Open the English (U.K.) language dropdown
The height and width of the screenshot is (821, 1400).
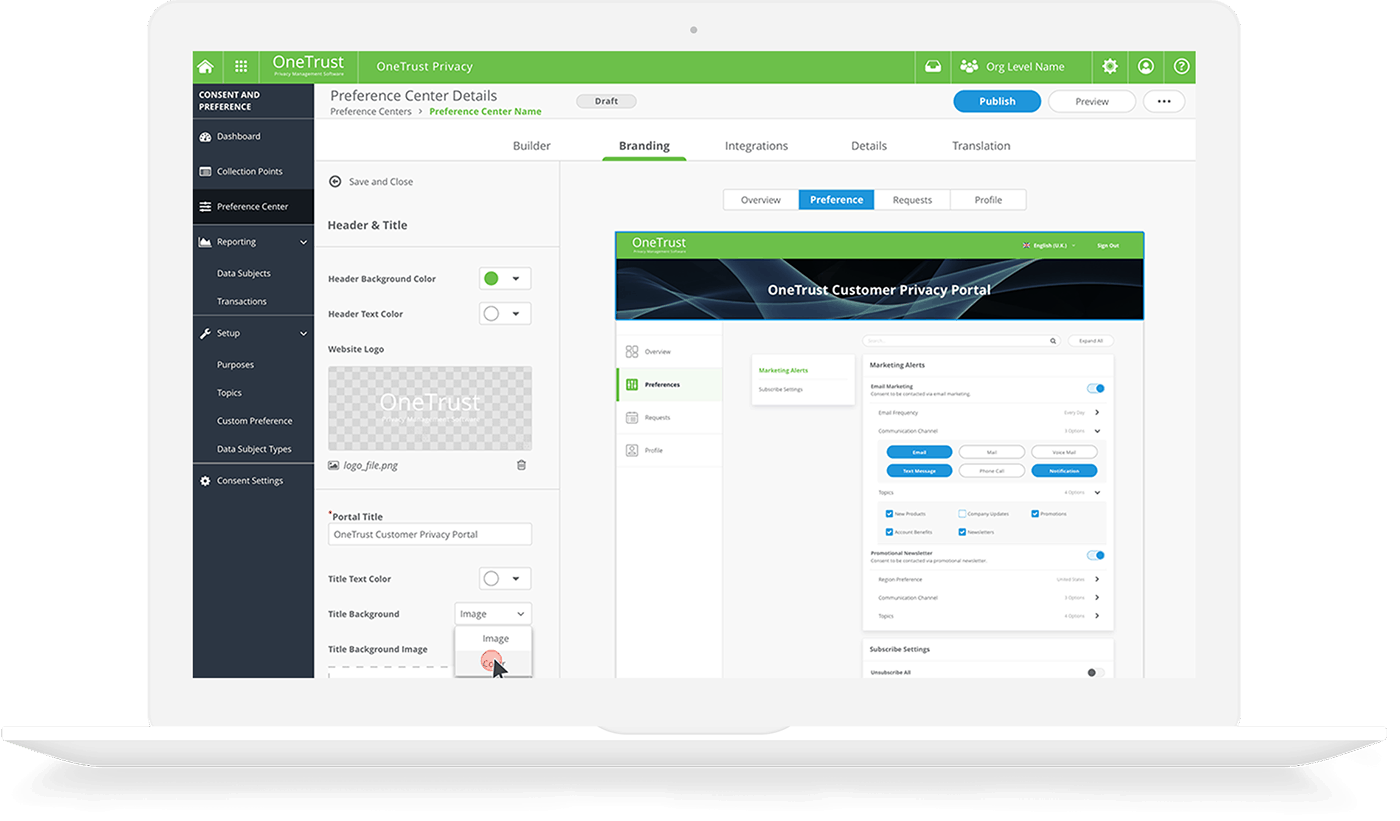[1050, 245]
